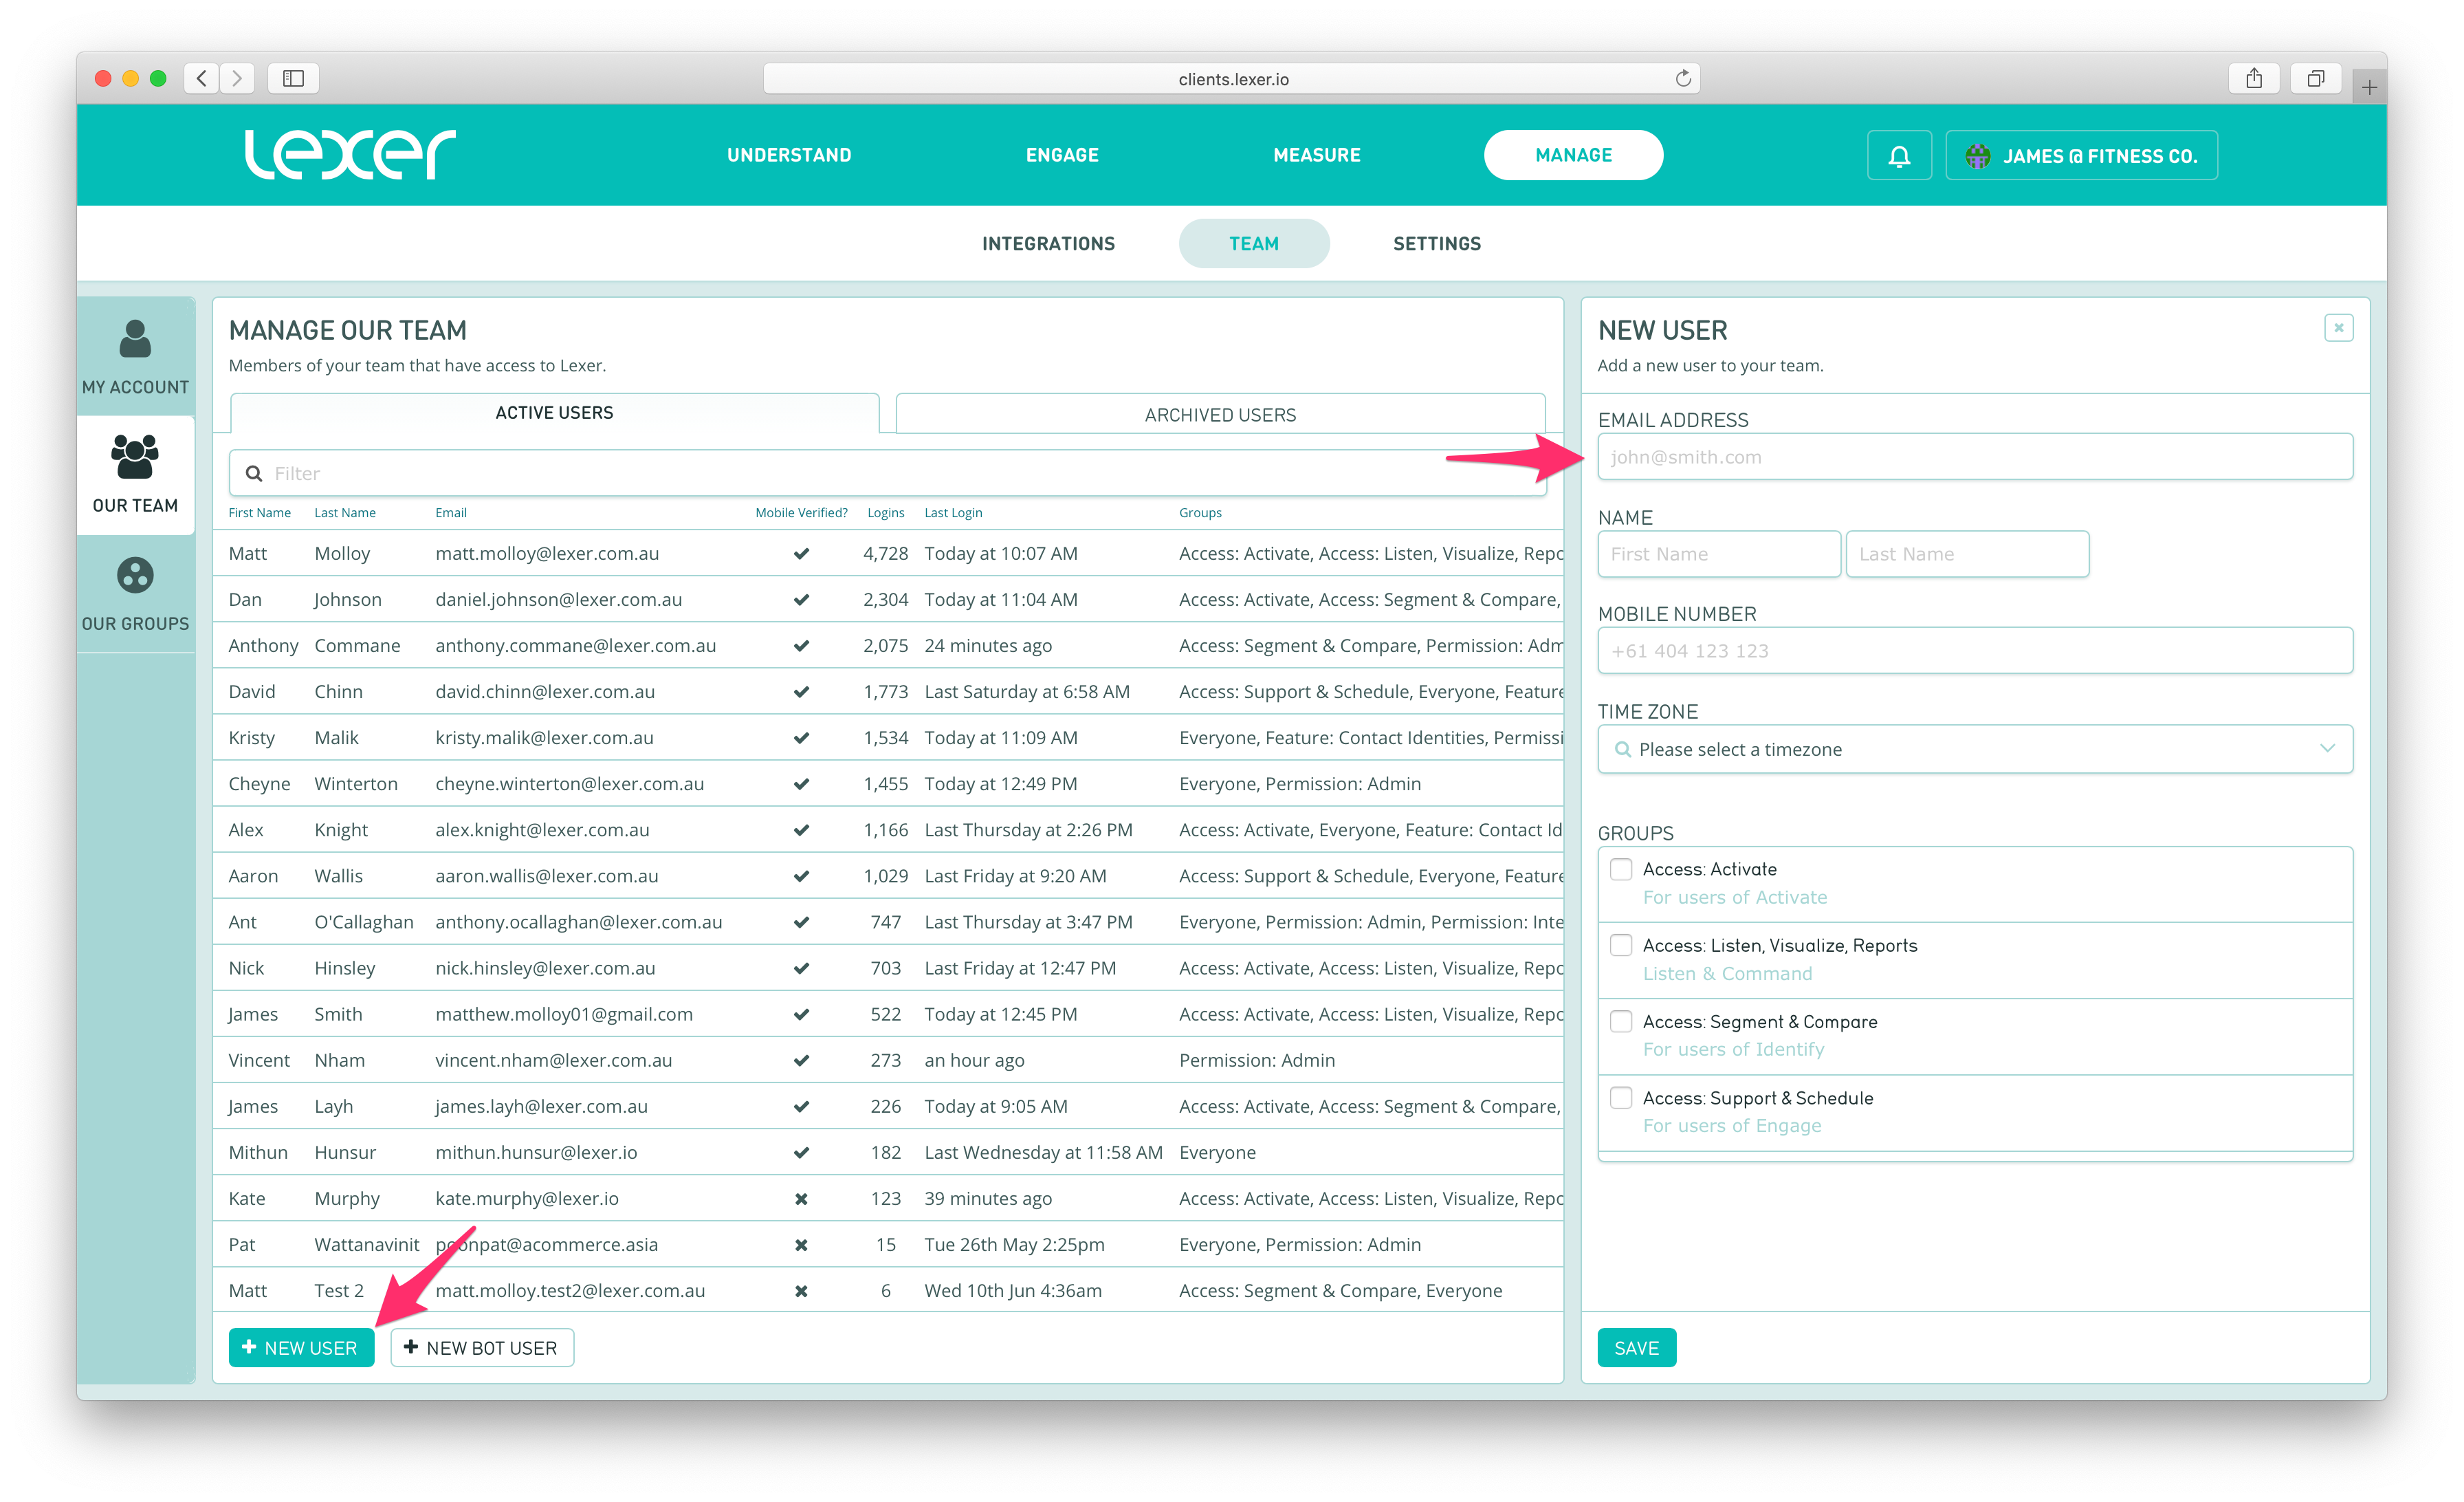
Task: Click the New User button
Action: (301, 1348)
